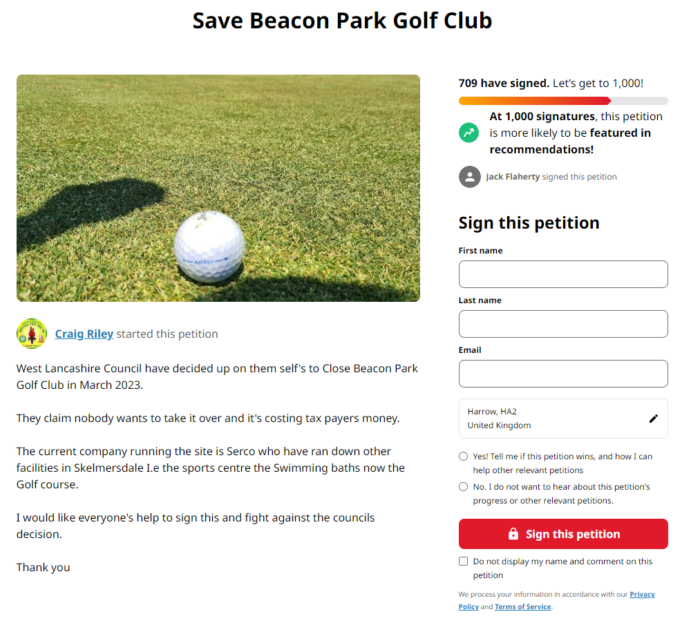700x623 pixels.
Task: Select "No. I do not want to hear" option
Action: 463,487
